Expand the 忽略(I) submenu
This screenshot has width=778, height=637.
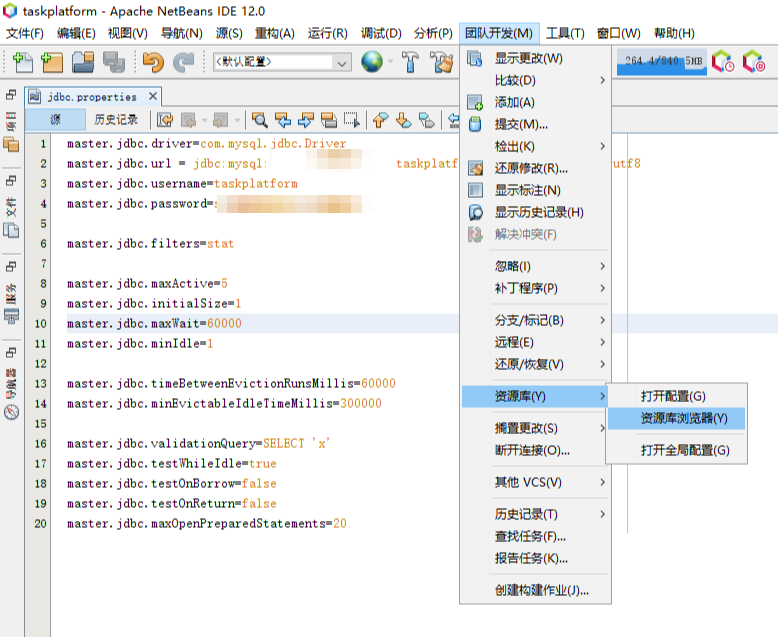535,266
